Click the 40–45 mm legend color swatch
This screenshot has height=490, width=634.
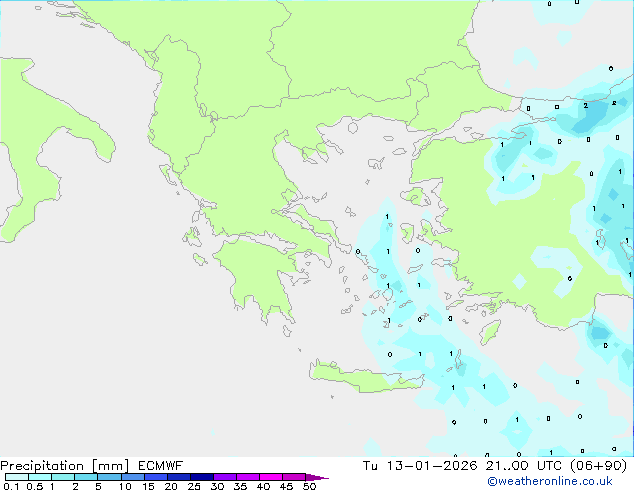(271, 477)
